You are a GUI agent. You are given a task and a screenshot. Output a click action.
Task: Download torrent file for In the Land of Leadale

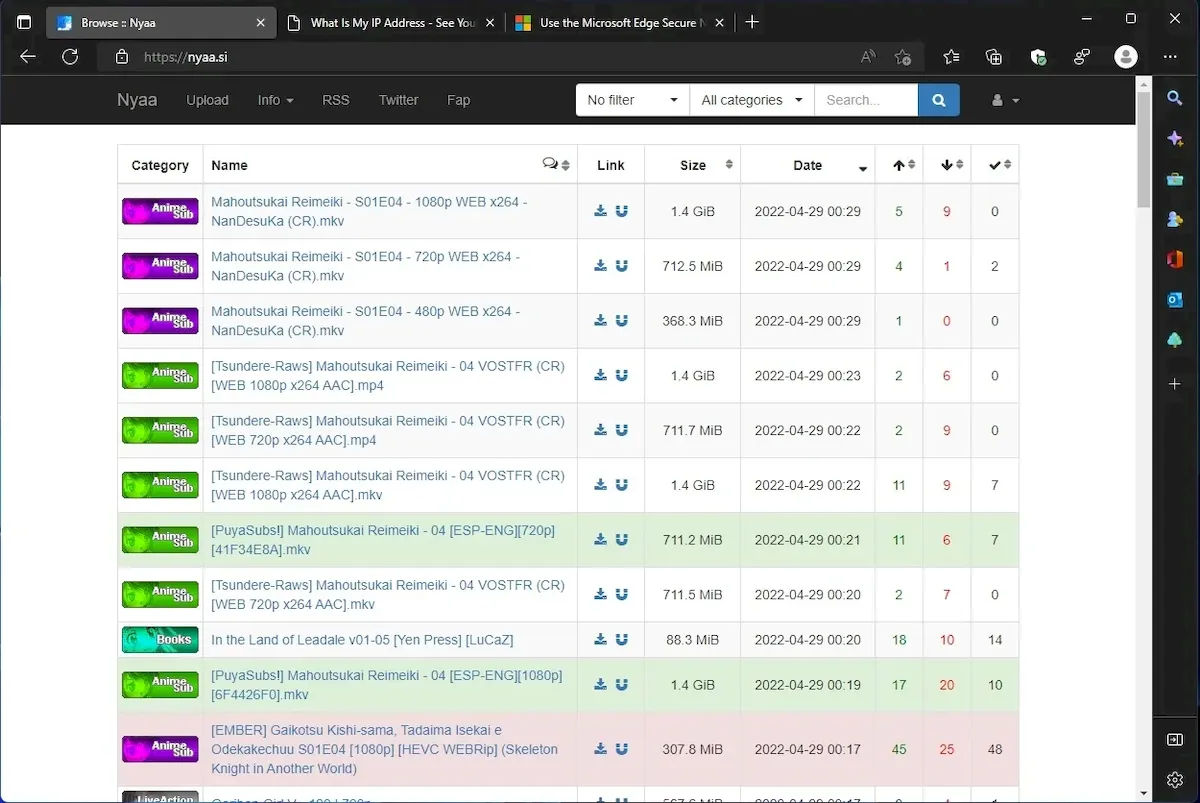[600, 640]
